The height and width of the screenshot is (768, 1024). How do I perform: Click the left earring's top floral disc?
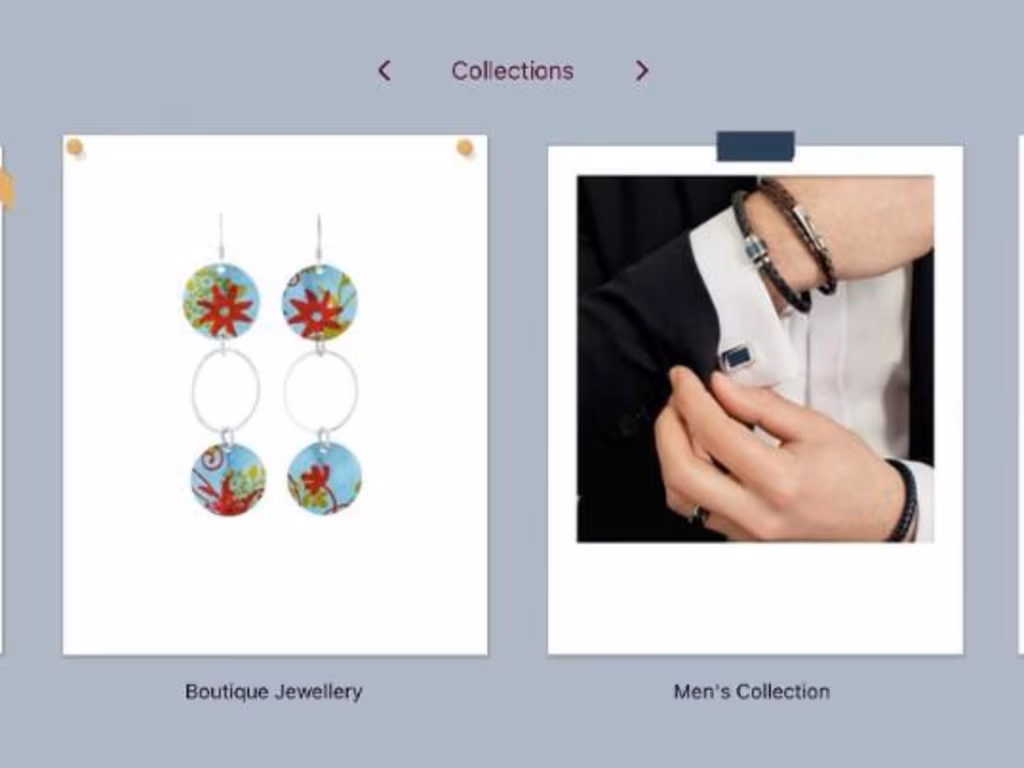click(221, 301)
